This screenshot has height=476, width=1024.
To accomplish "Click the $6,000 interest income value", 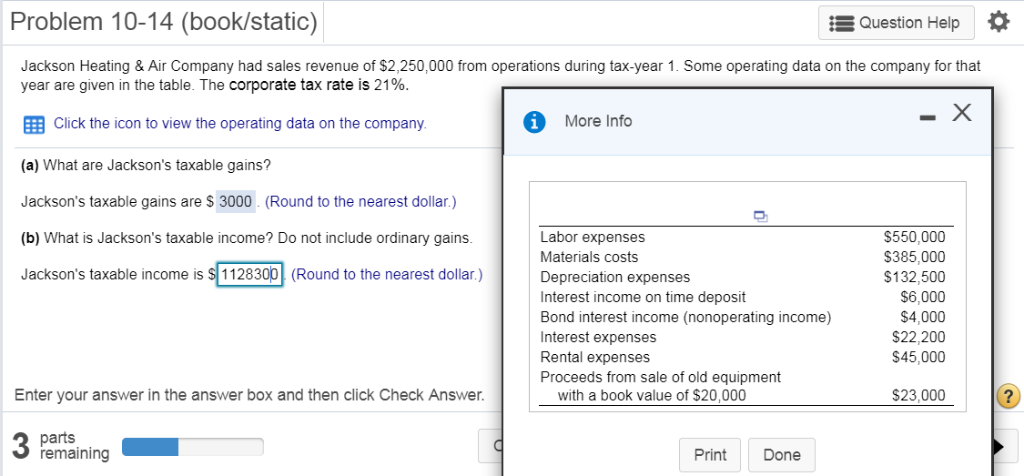I will pos(922,297).
